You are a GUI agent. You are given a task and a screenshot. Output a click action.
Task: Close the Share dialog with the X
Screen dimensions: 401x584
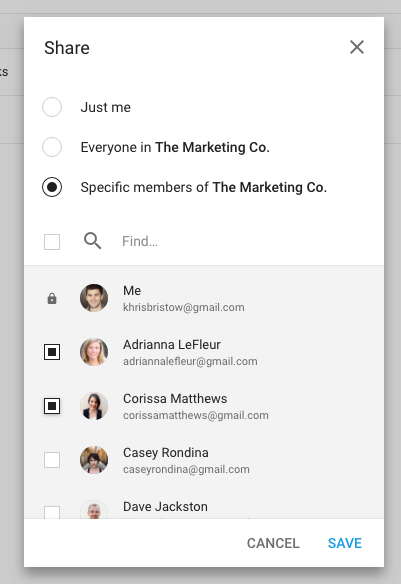coord(357,47)
